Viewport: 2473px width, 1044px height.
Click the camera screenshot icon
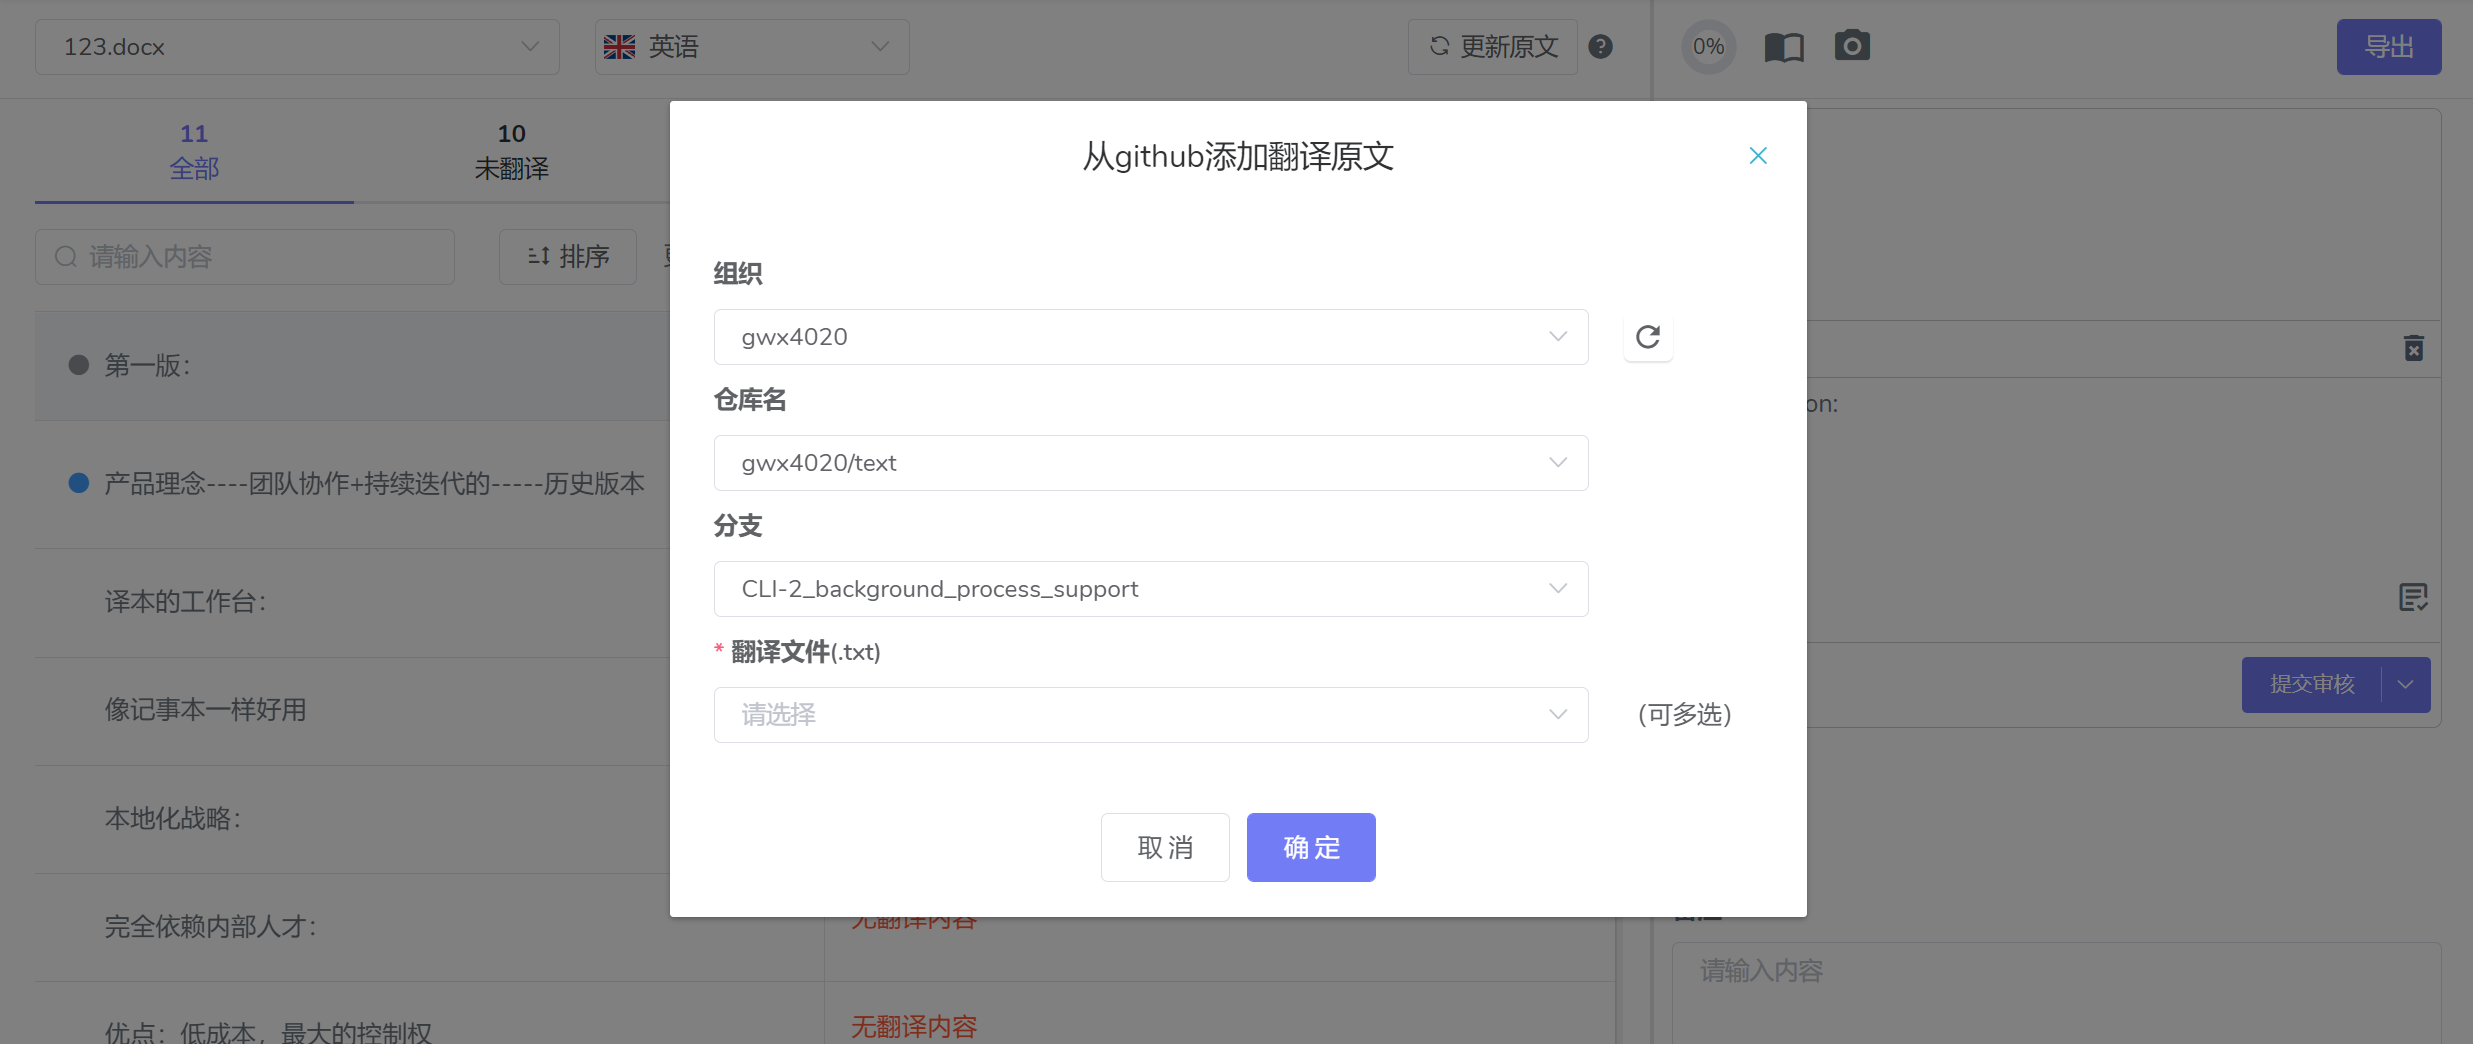[x=1852, y=46]
